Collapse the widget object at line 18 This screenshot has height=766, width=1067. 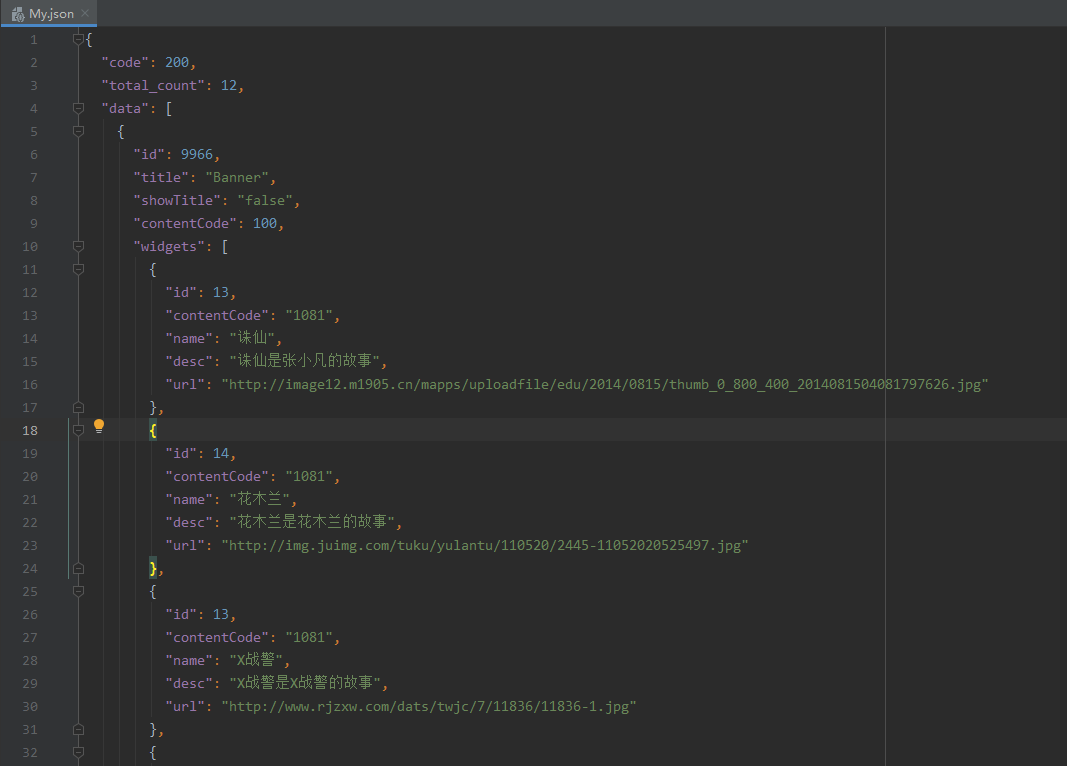pos(78,430)
